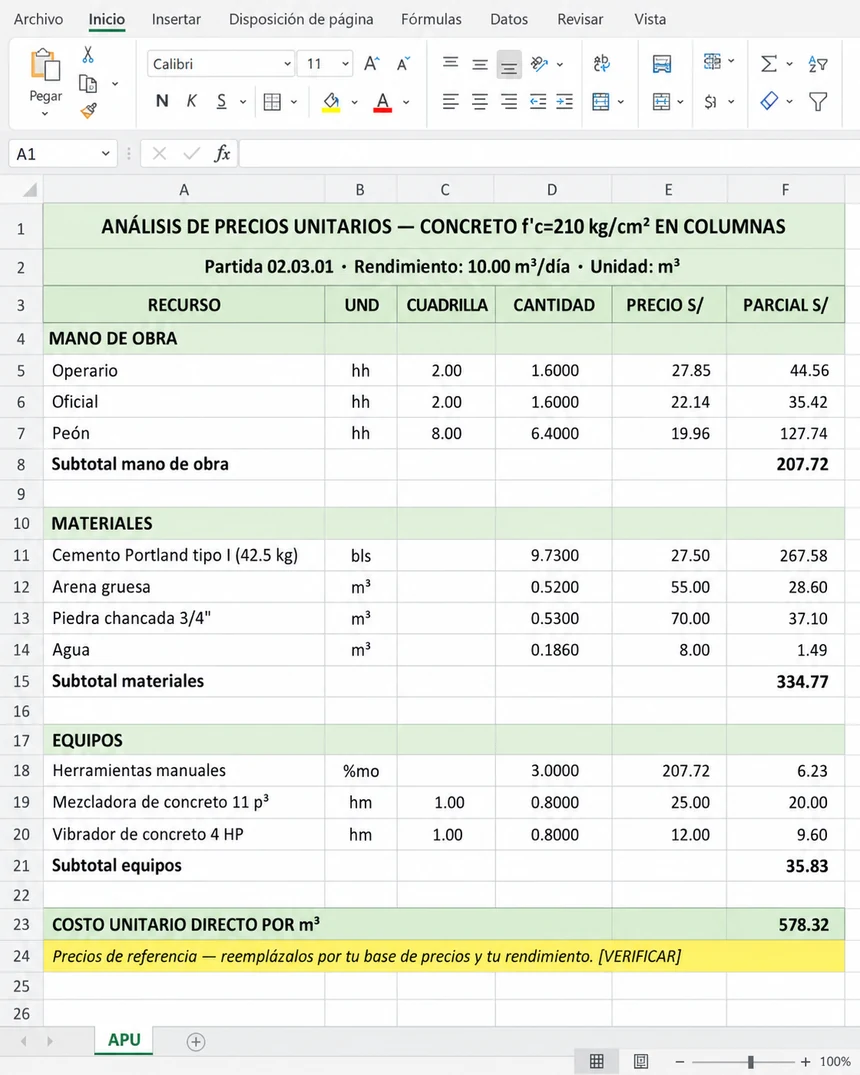Click inside the formula bar input
This screenshot has width=860, height=1075.
click(x=549, y=154)
